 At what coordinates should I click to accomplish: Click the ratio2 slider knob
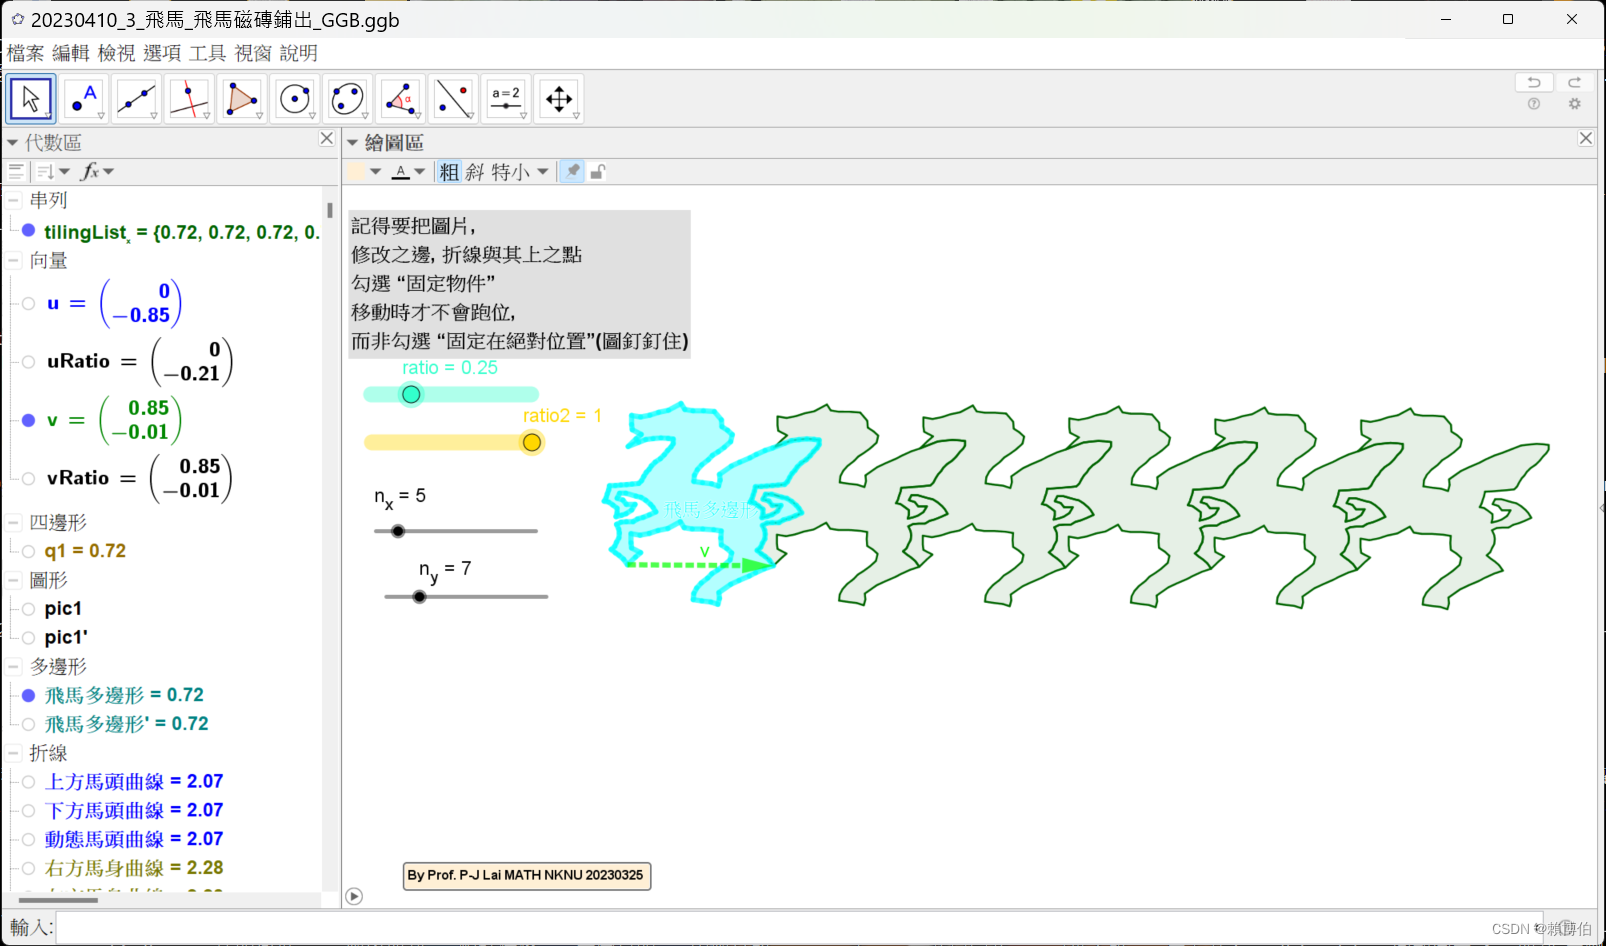click(x=531, y=442)
